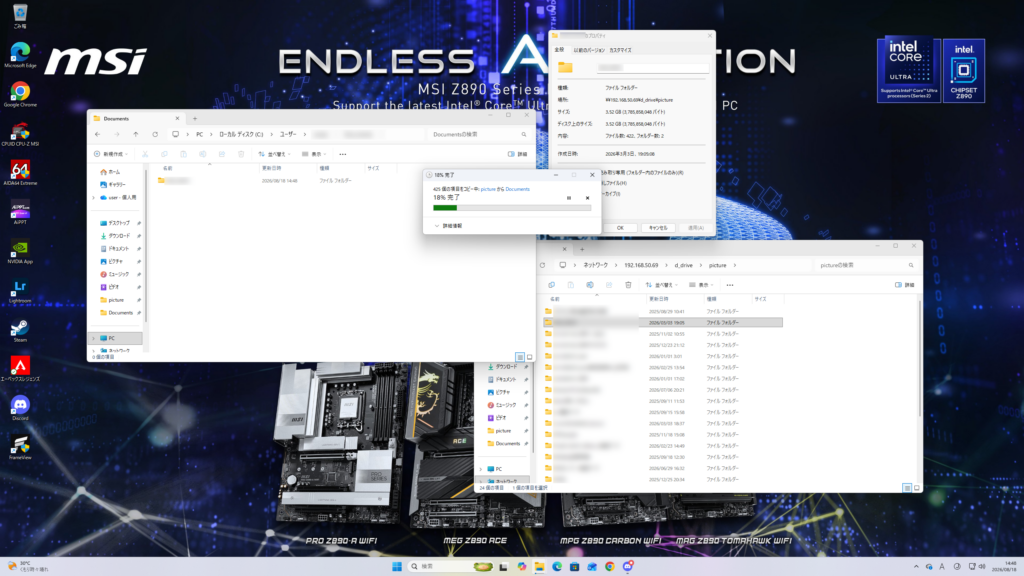Toggle the 詳細 details pane in the Documents window
The height and width of the screenshot is (576, 1024).
tap(518, 154)
